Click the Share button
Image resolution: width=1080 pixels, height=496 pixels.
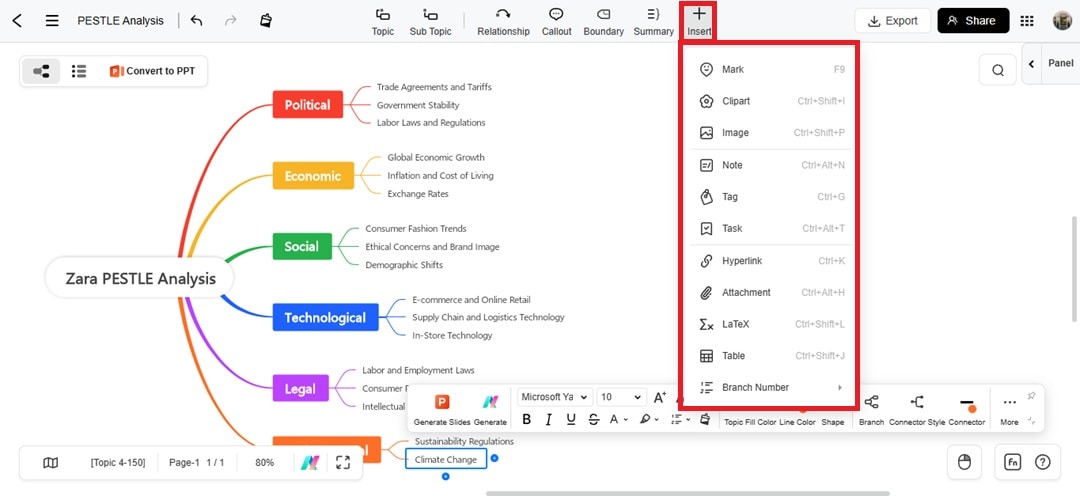973,21
